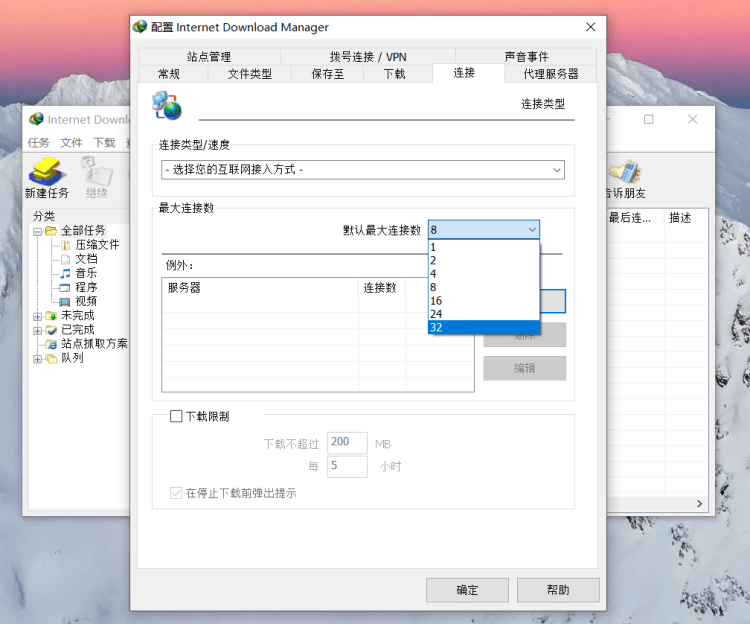Switch to the 文件类型 tab
750x624 pixels.
pos(250,74)
